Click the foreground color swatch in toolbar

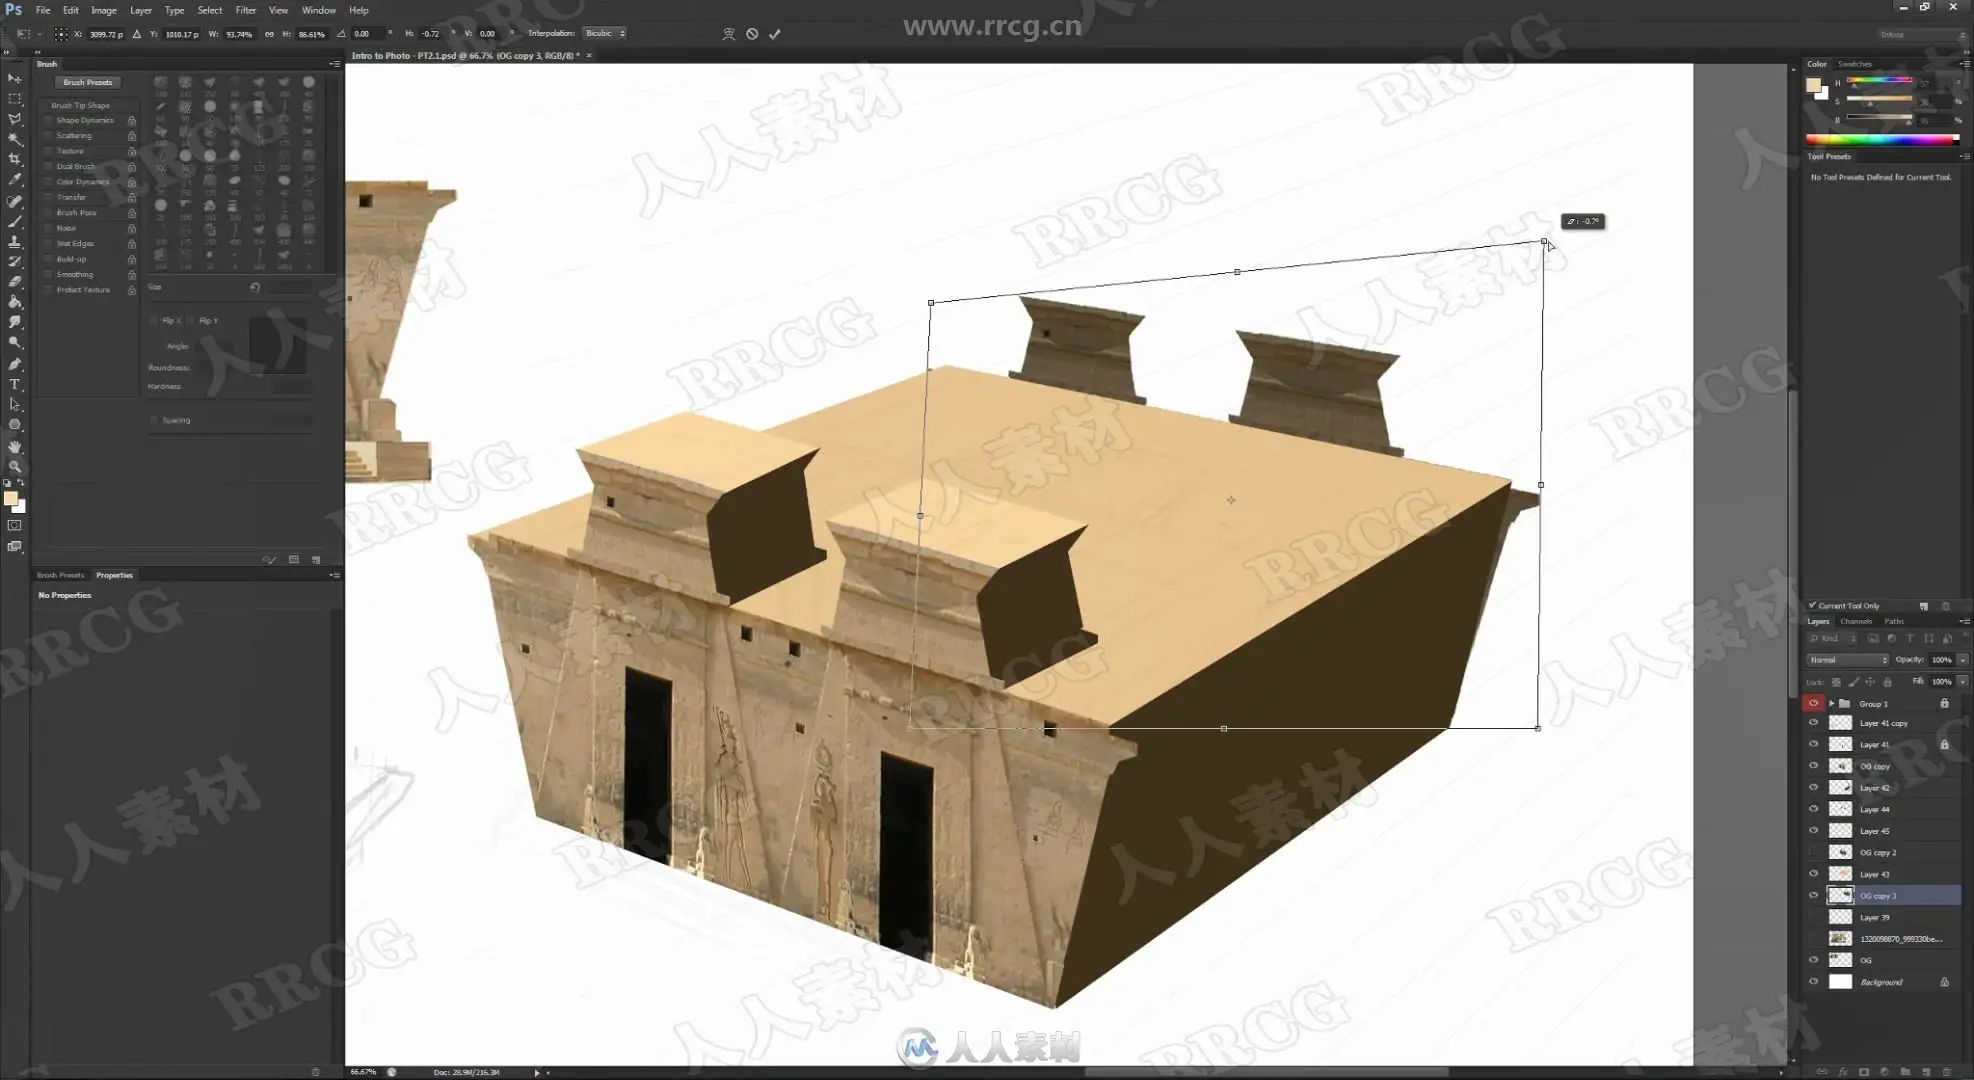pos(10,498)
